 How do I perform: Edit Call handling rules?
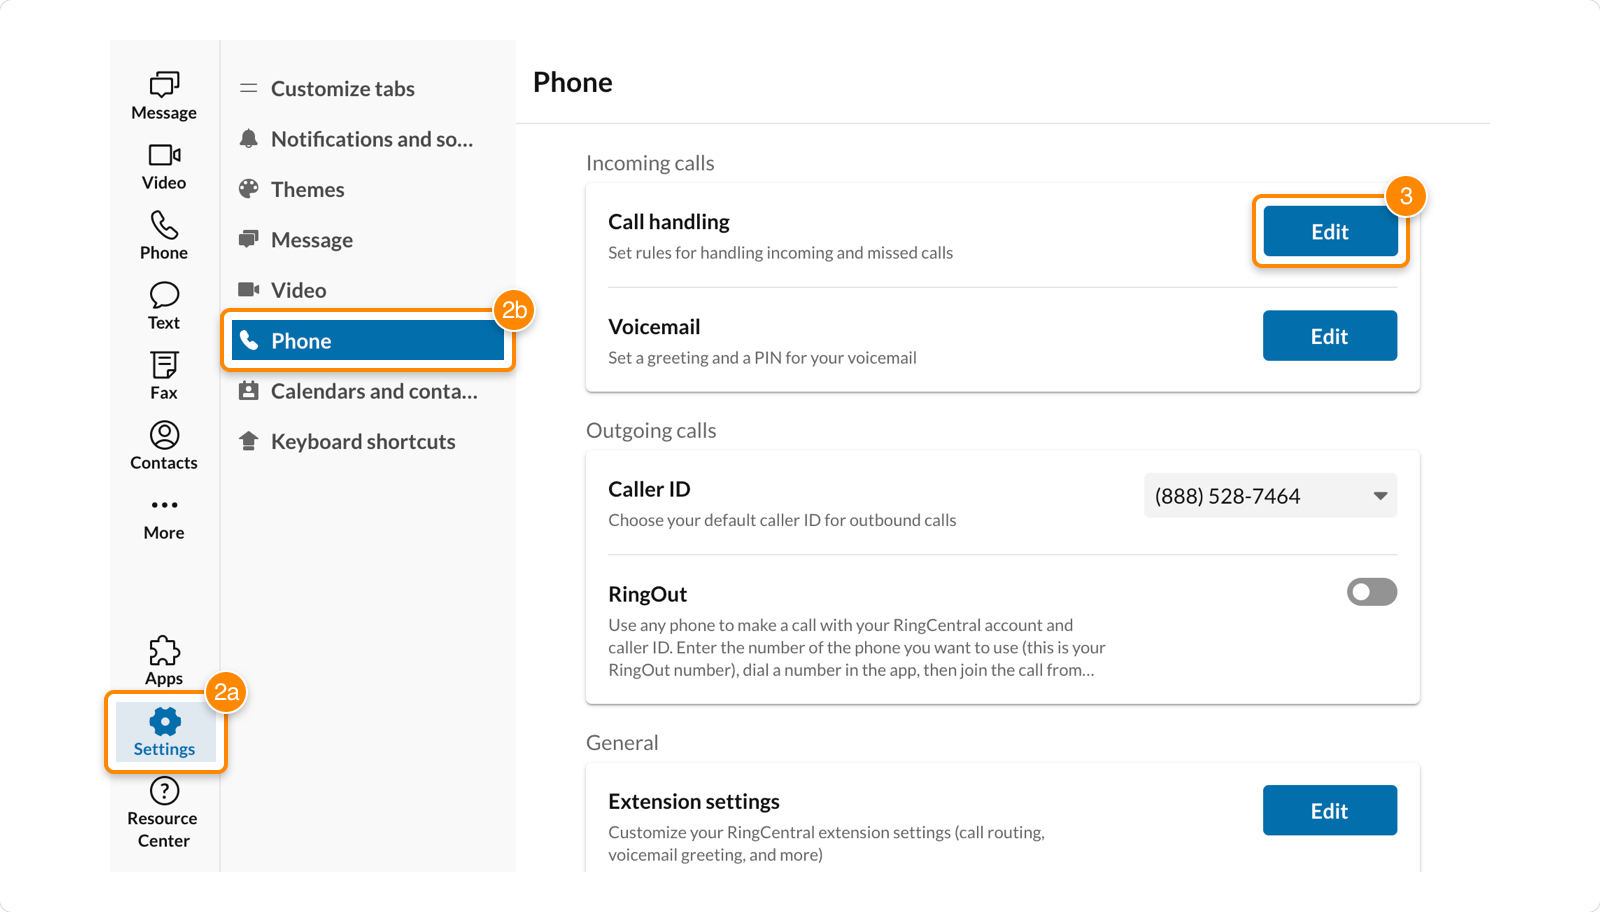coord(1330,231)
